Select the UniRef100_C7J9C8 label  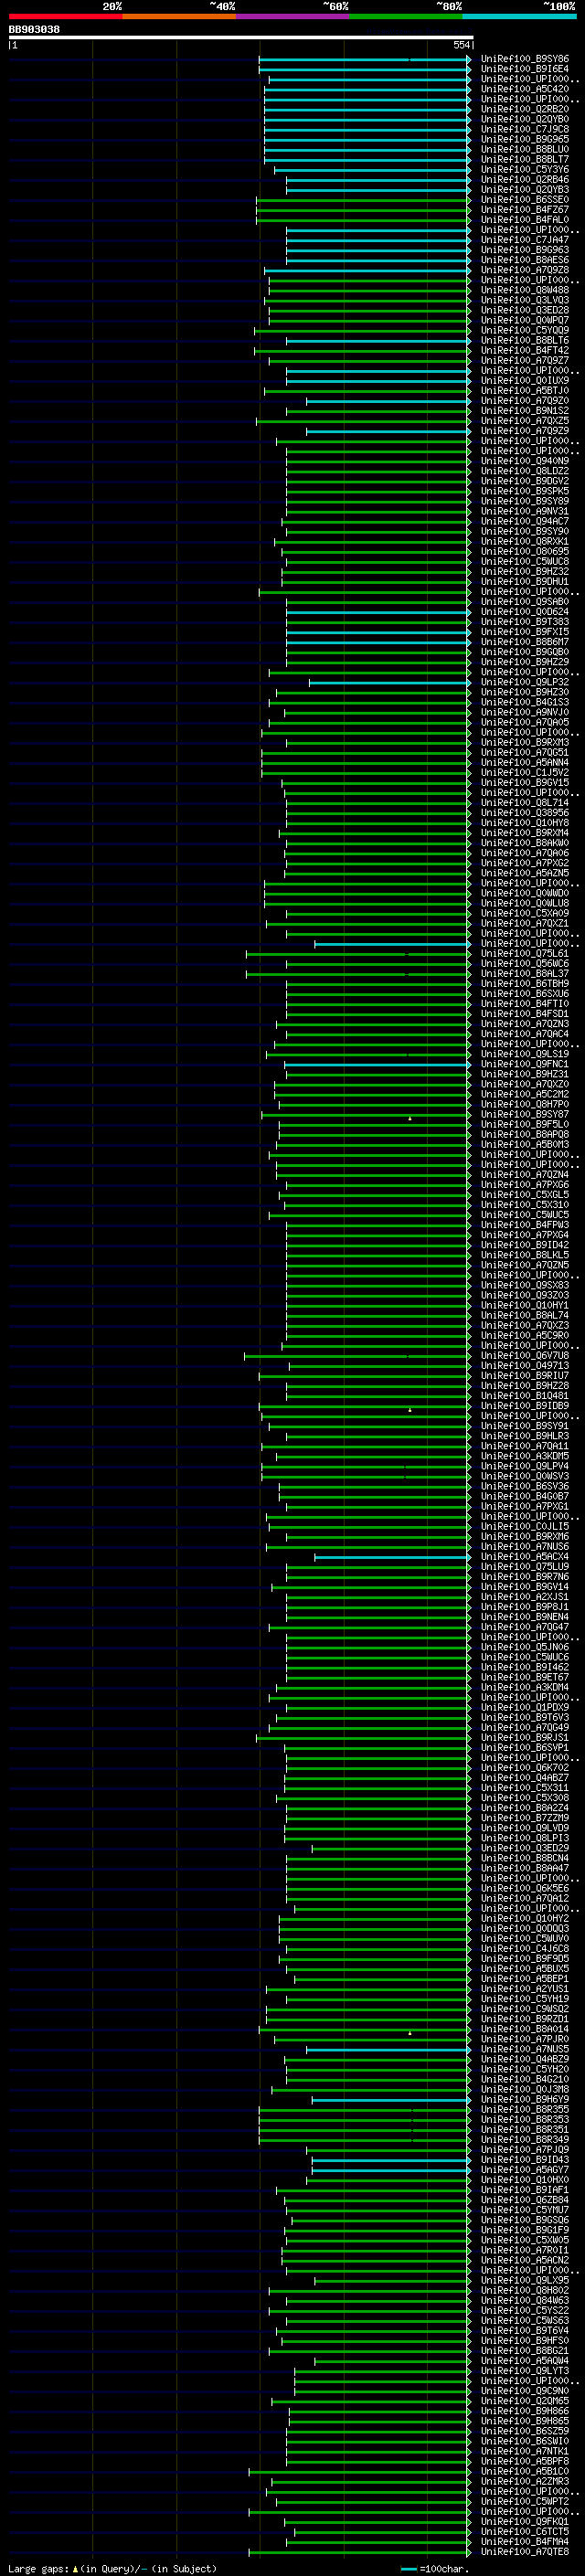tap(525, 129)
